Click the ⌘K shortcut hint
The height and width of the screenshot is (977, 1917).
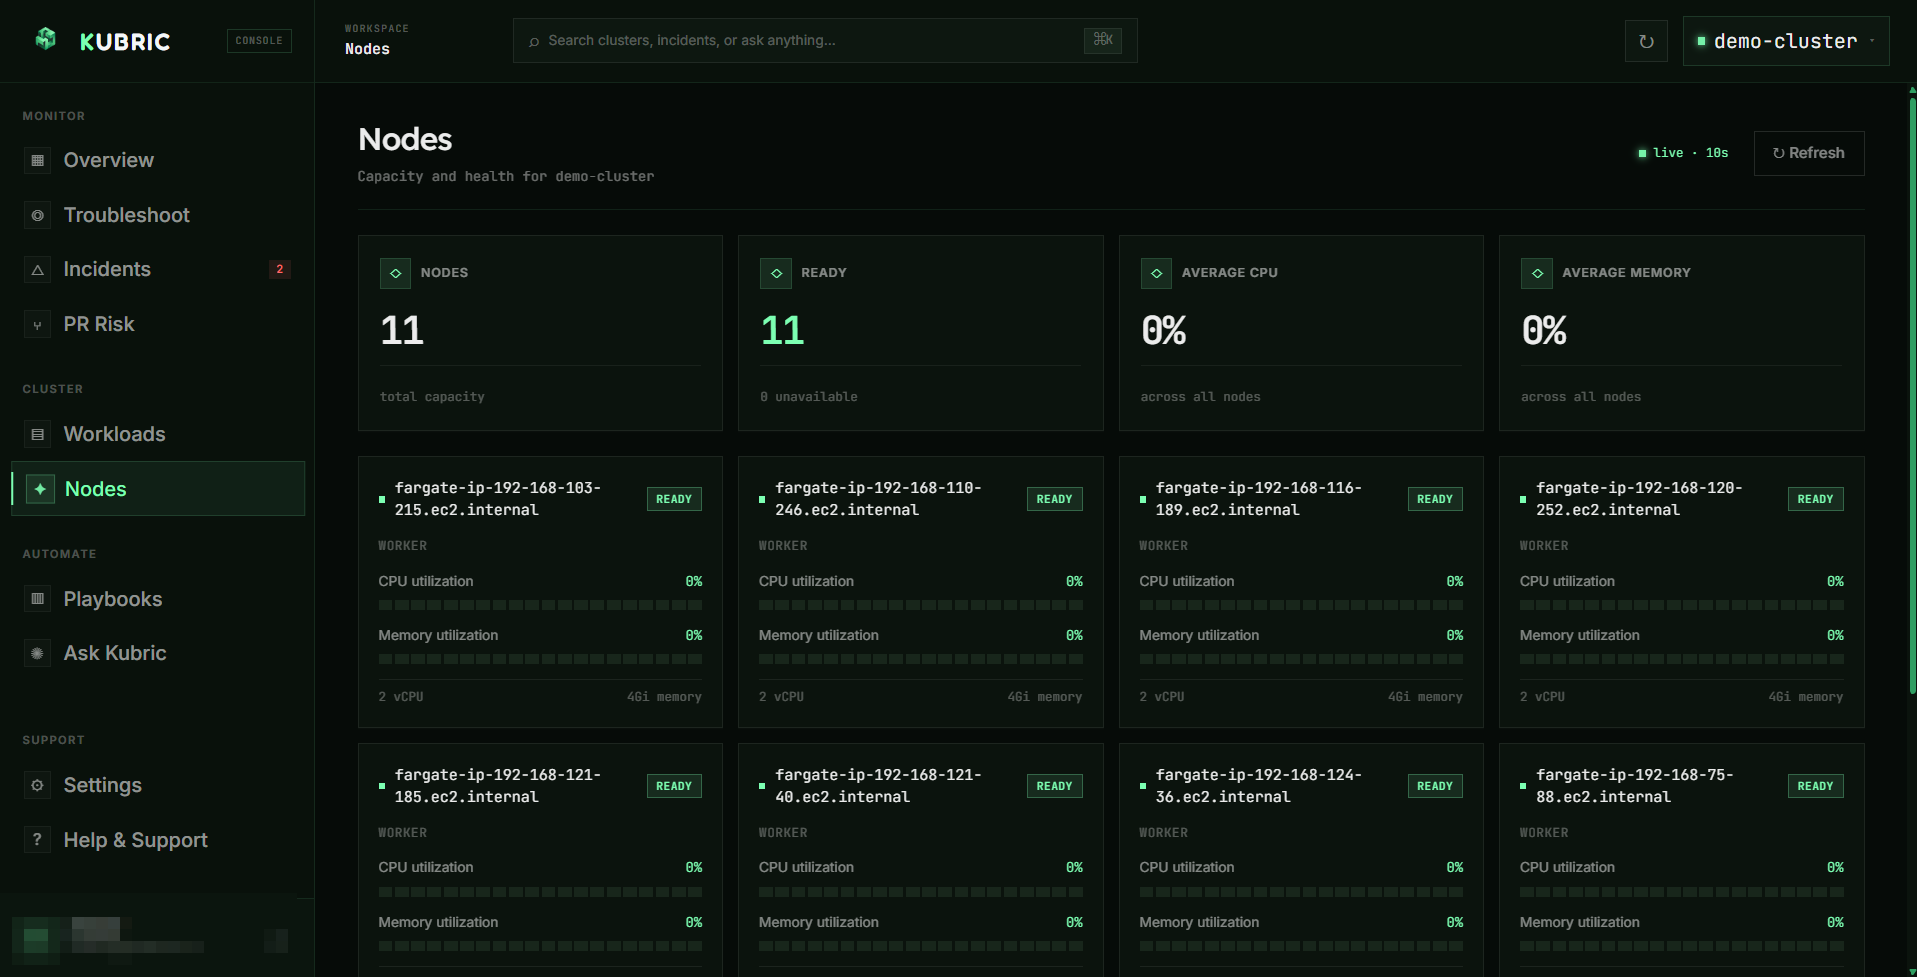click(x=1103, y=40)
